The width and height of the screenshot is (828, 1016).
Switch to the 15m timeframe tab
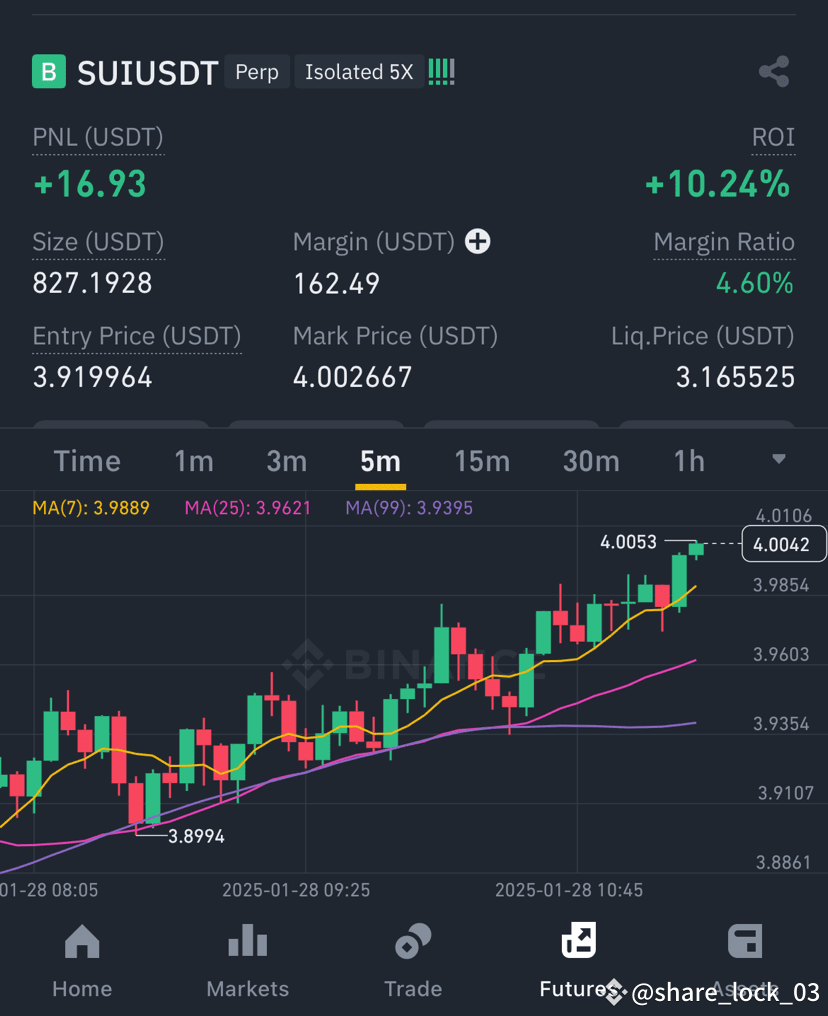tap(482, 461)
